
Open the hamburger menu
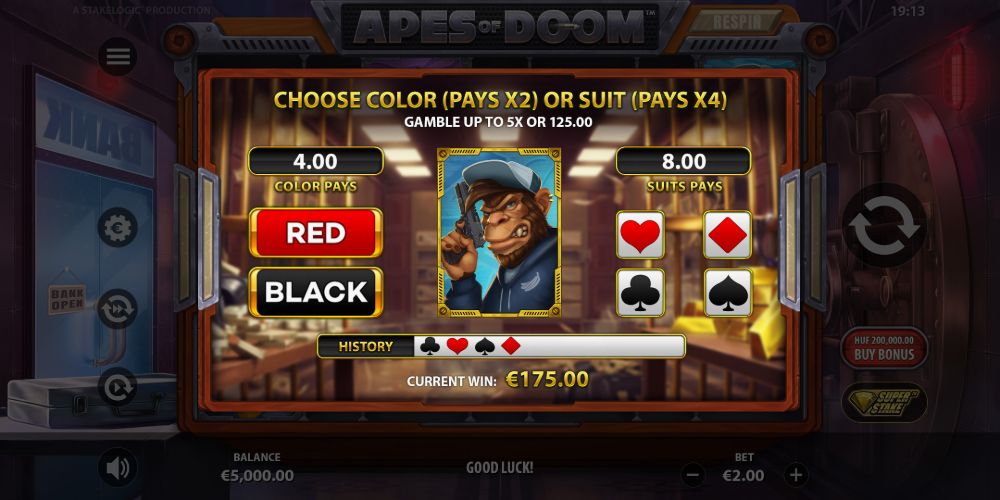coord(118,57)
